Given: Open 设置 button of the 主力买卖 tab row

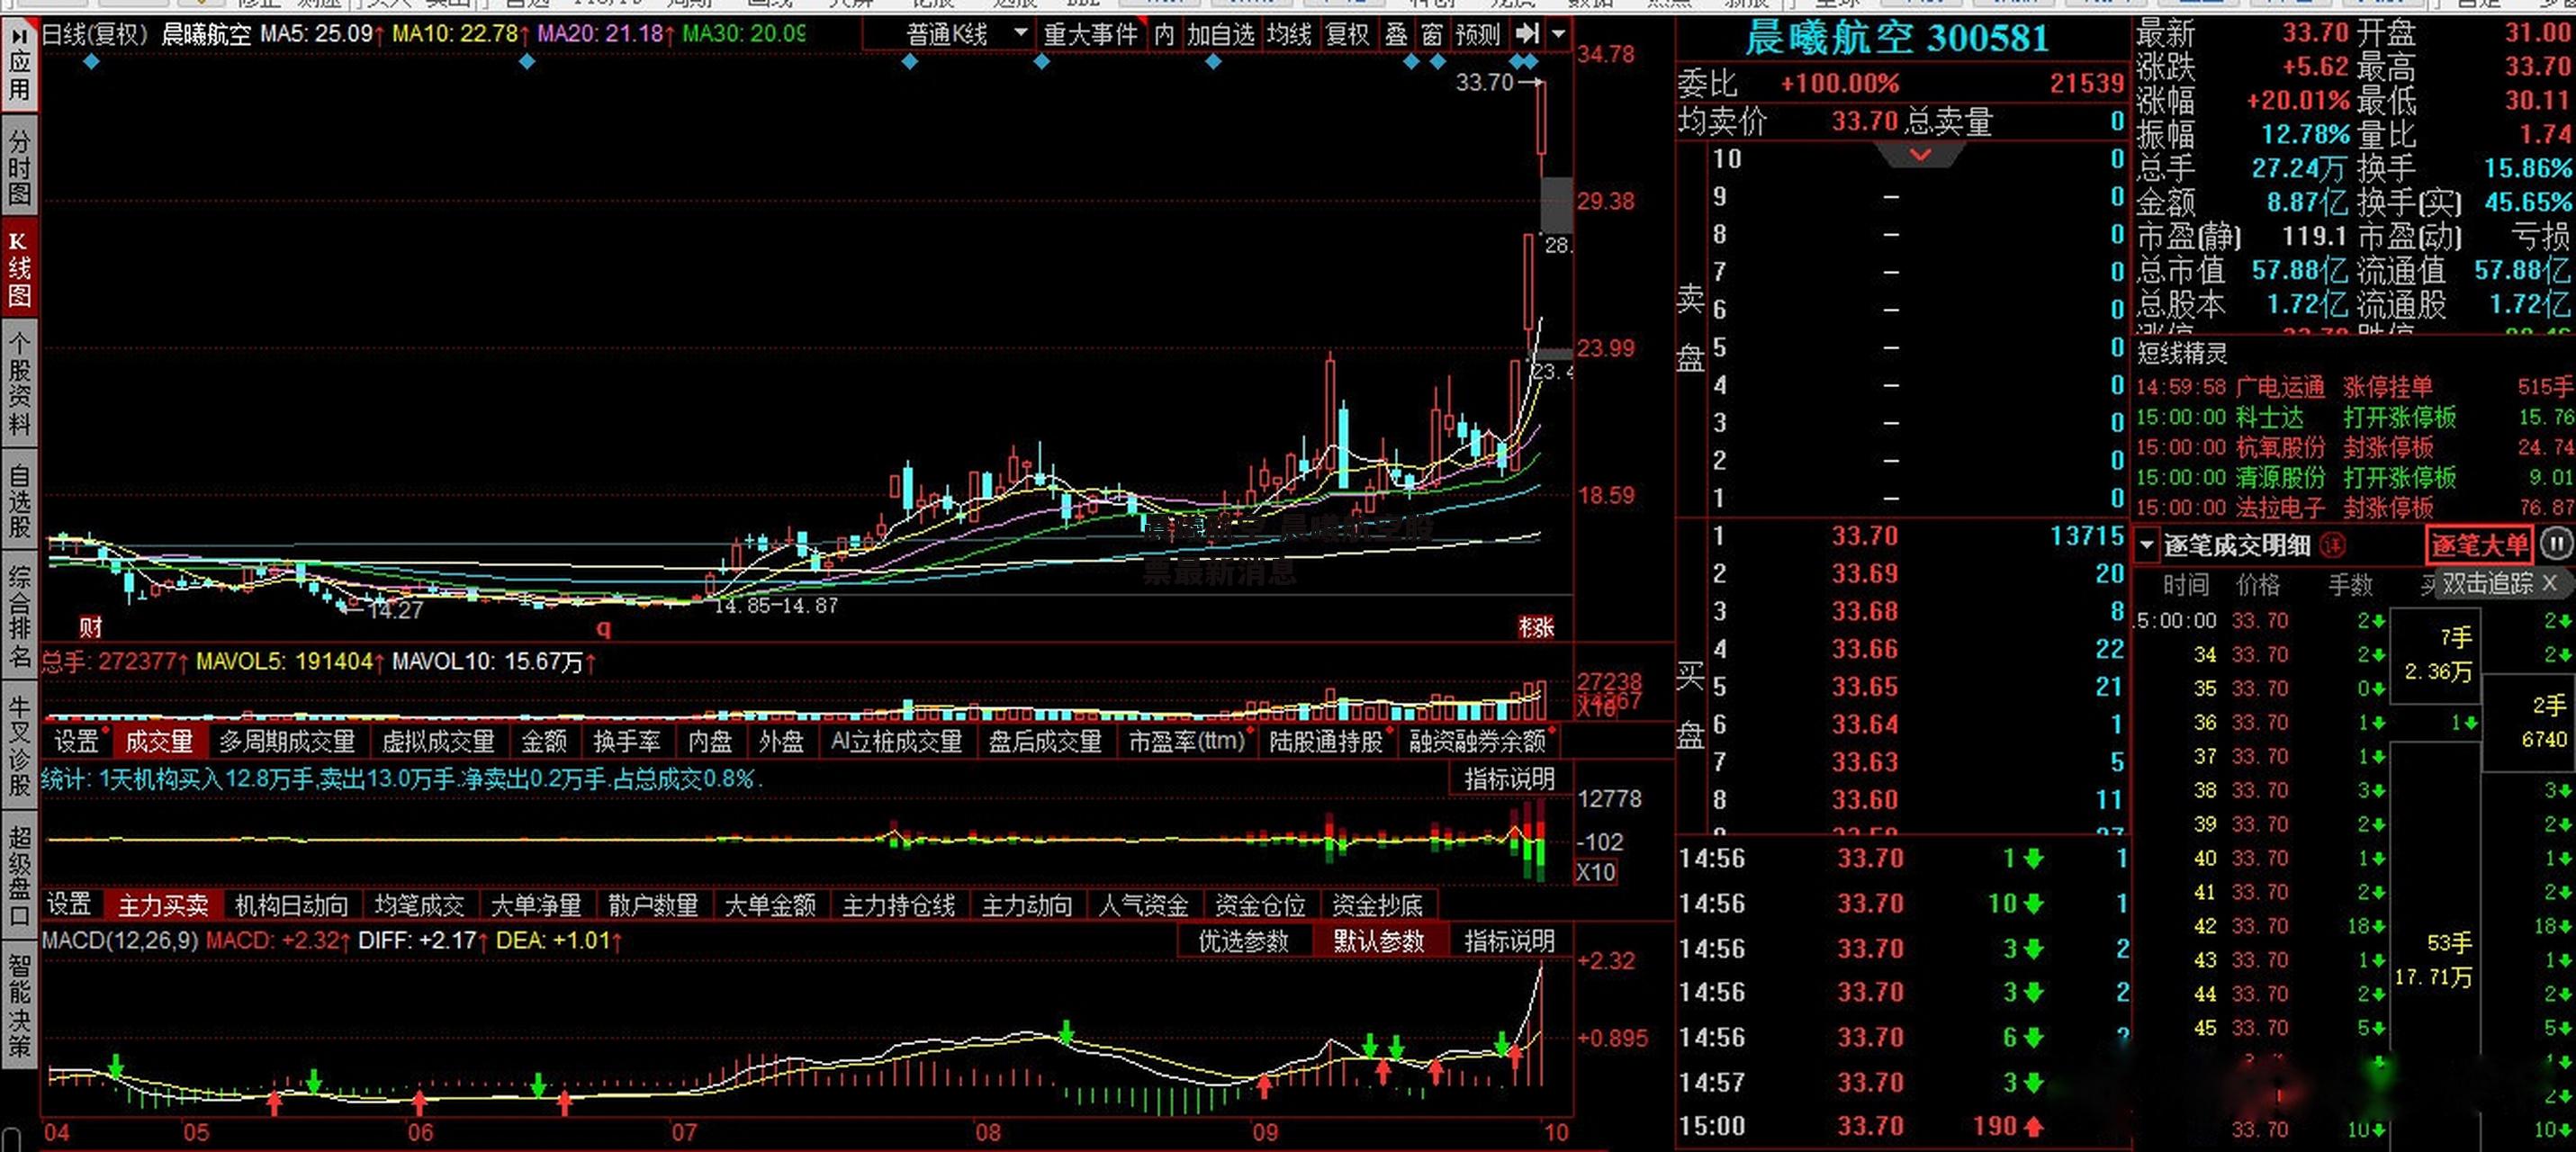Looking at the screenshot, I should (69, 905).
